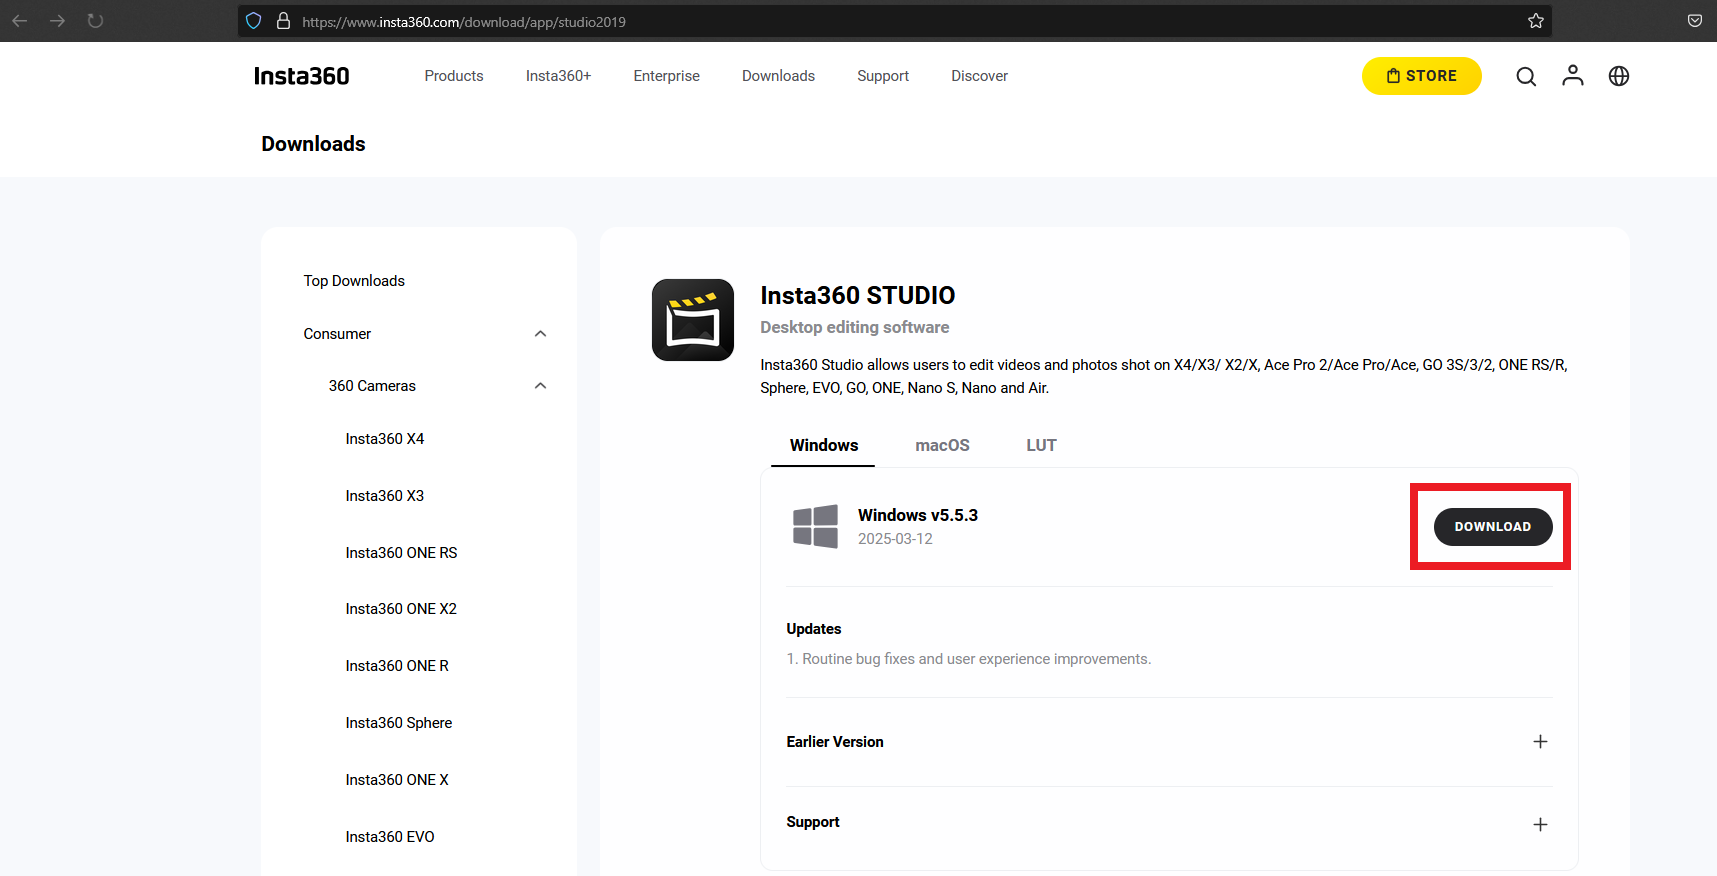Click the Insta360 Studio description paragraph

1164,376
